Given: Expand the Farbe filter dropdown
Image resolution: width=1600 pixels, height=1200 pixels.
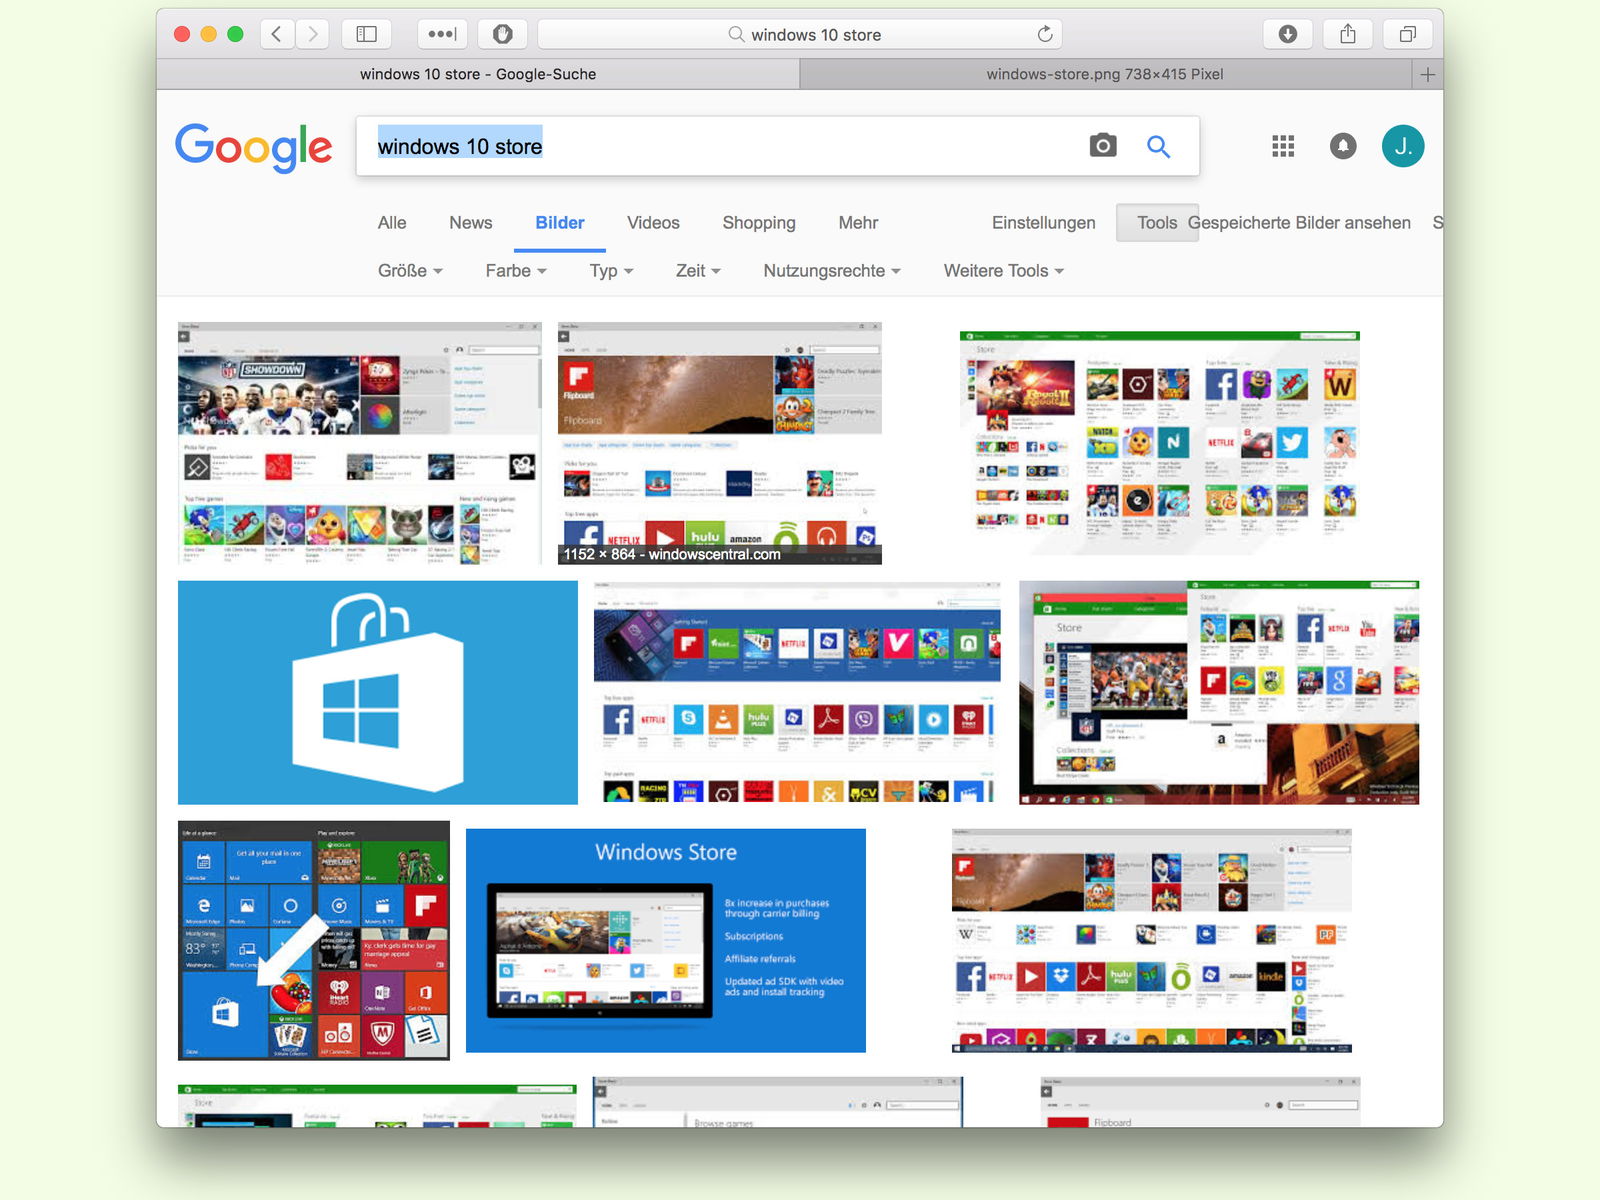Looking at the screenshot, I should coord(516,271).
